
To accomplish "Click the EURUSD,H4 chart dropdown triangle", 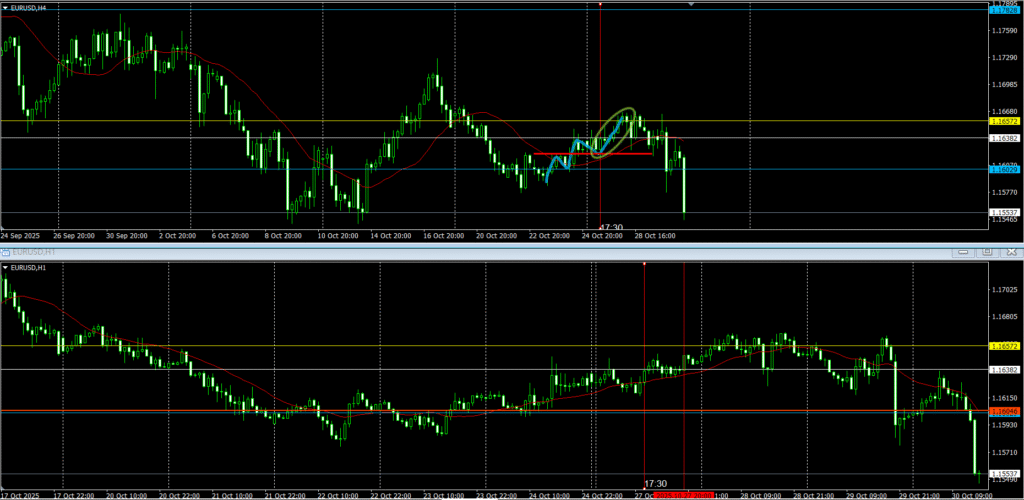I will [6, 8].
